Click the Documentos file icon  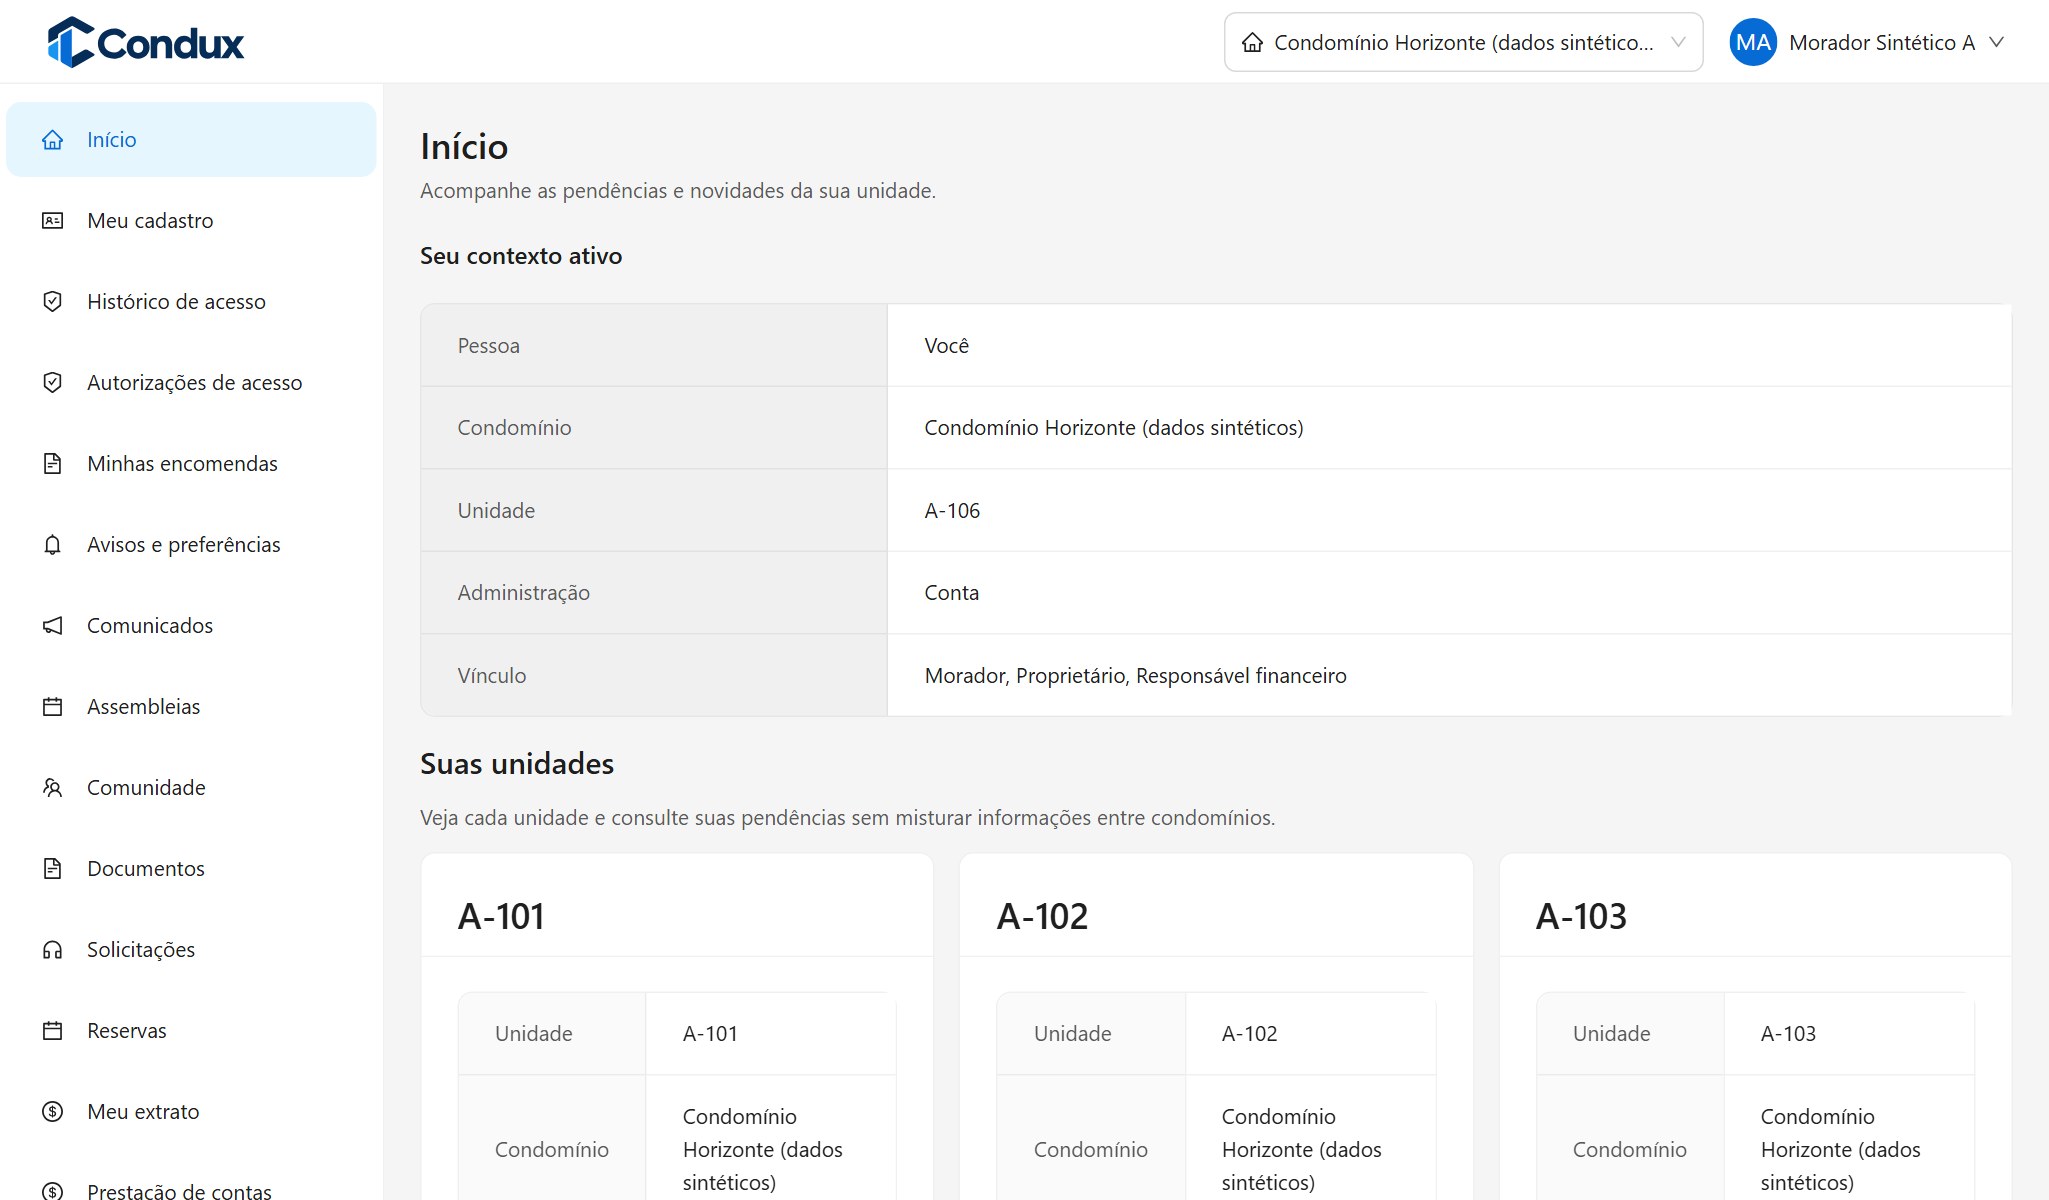click(x=53, y=869)
